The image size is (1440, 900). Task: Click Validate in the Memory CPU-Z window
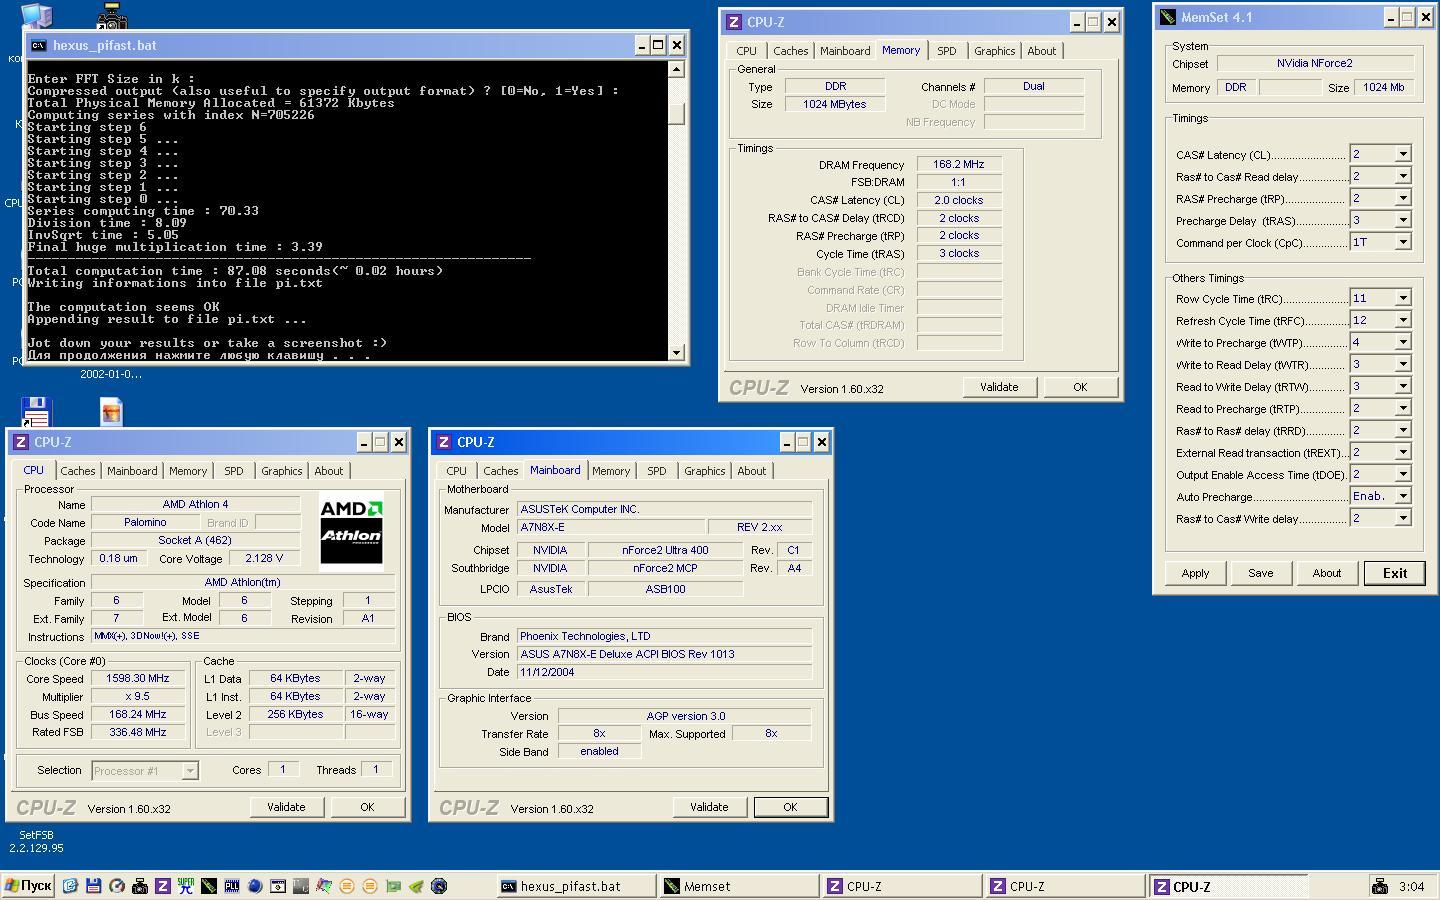(998, 387)
